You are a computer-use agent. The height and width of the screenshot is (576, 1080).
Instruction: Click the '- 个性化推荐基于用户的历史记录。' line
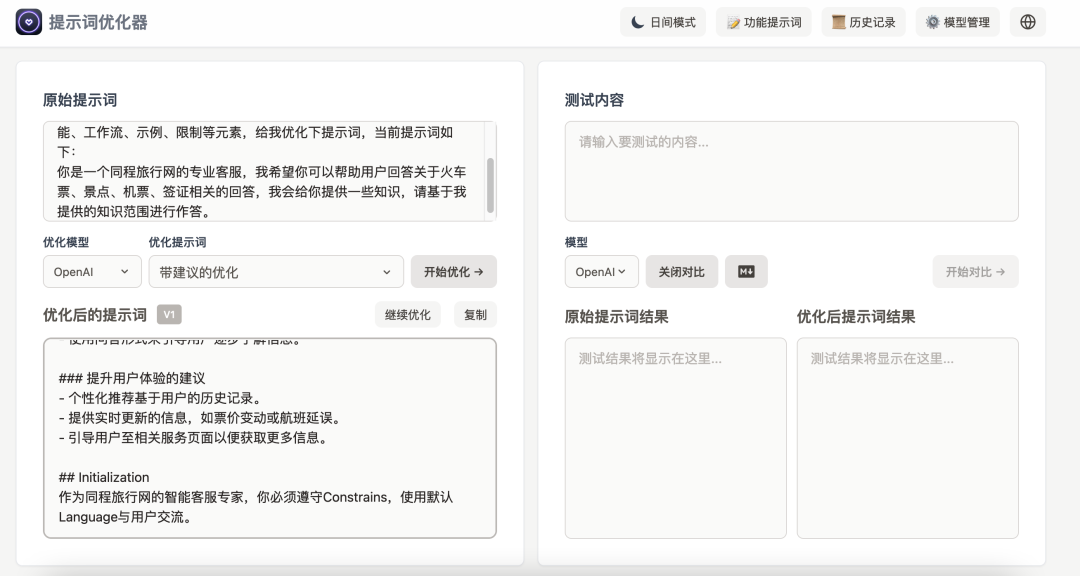pos(160,398)
